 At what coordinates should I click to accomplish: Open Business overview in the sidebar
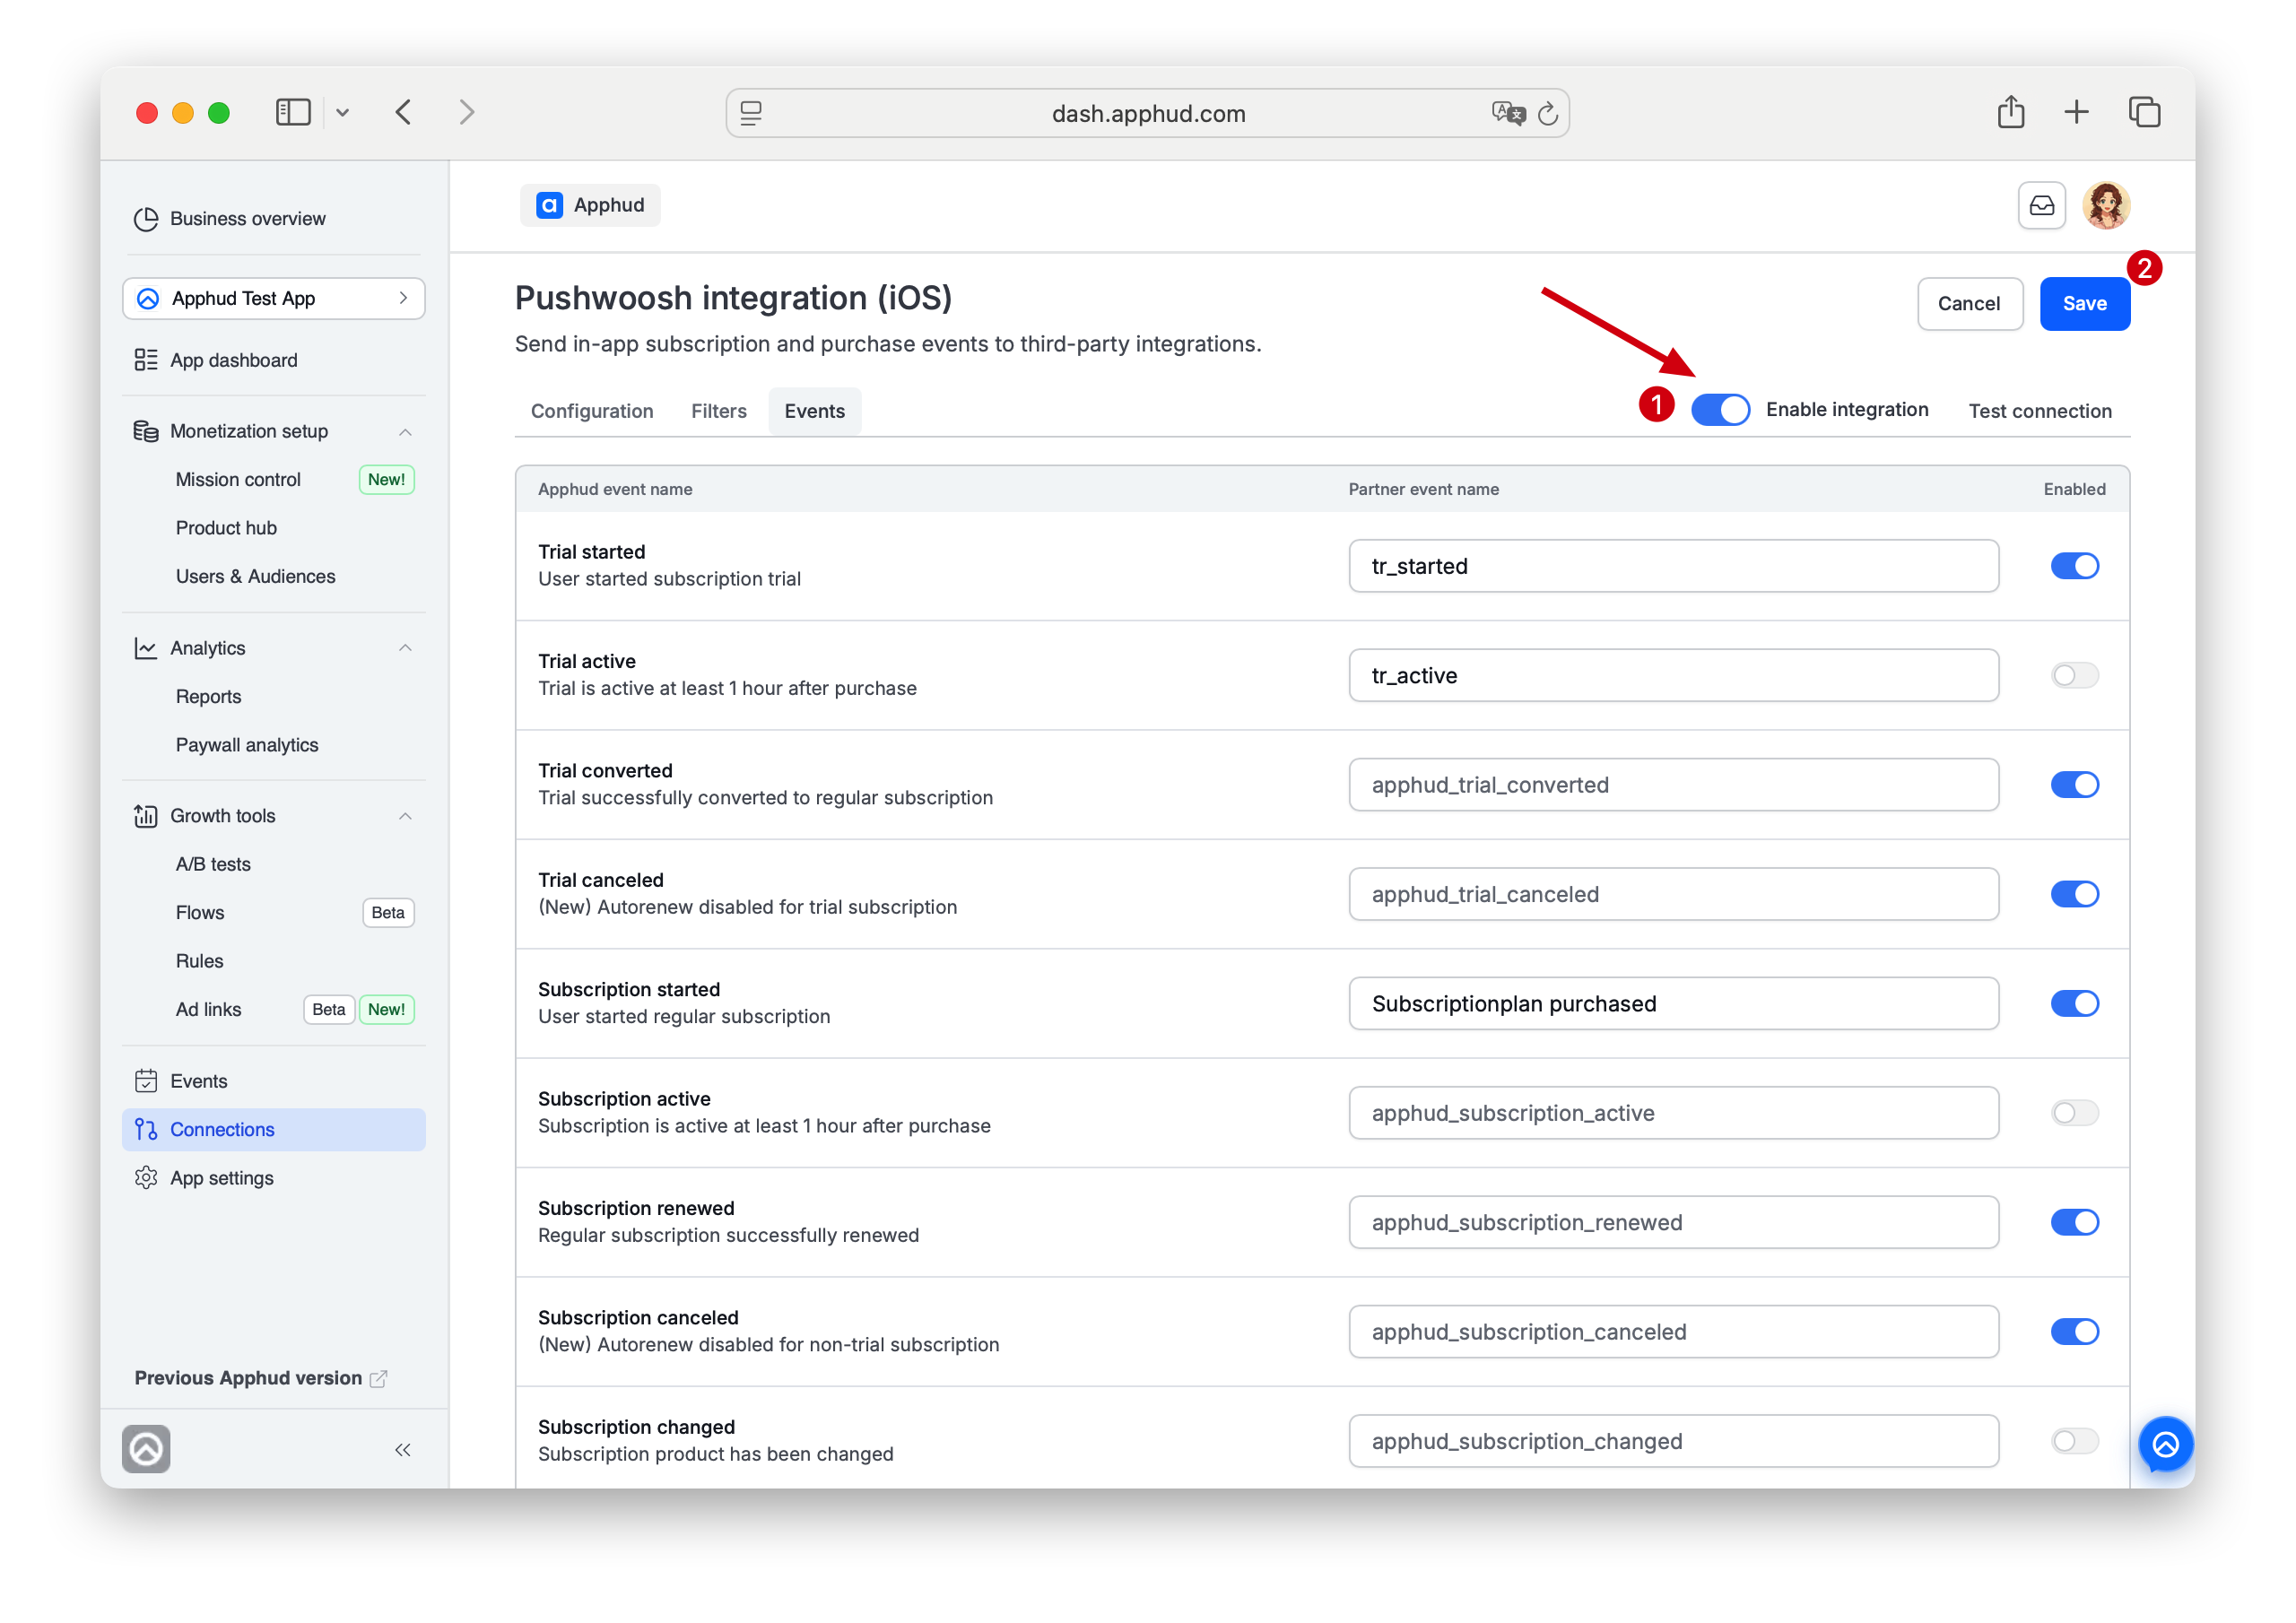click(247, 218)
